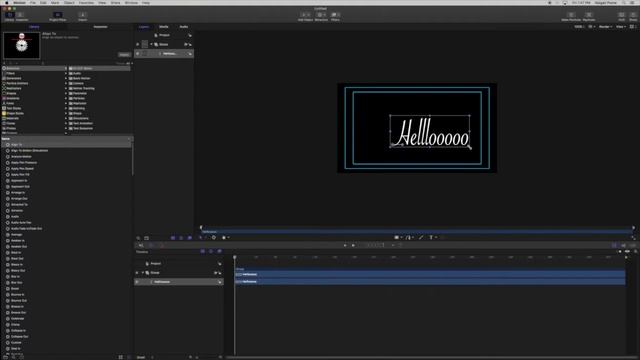Switch to the Media tab
640x360 pixels.
pos(164,27)
